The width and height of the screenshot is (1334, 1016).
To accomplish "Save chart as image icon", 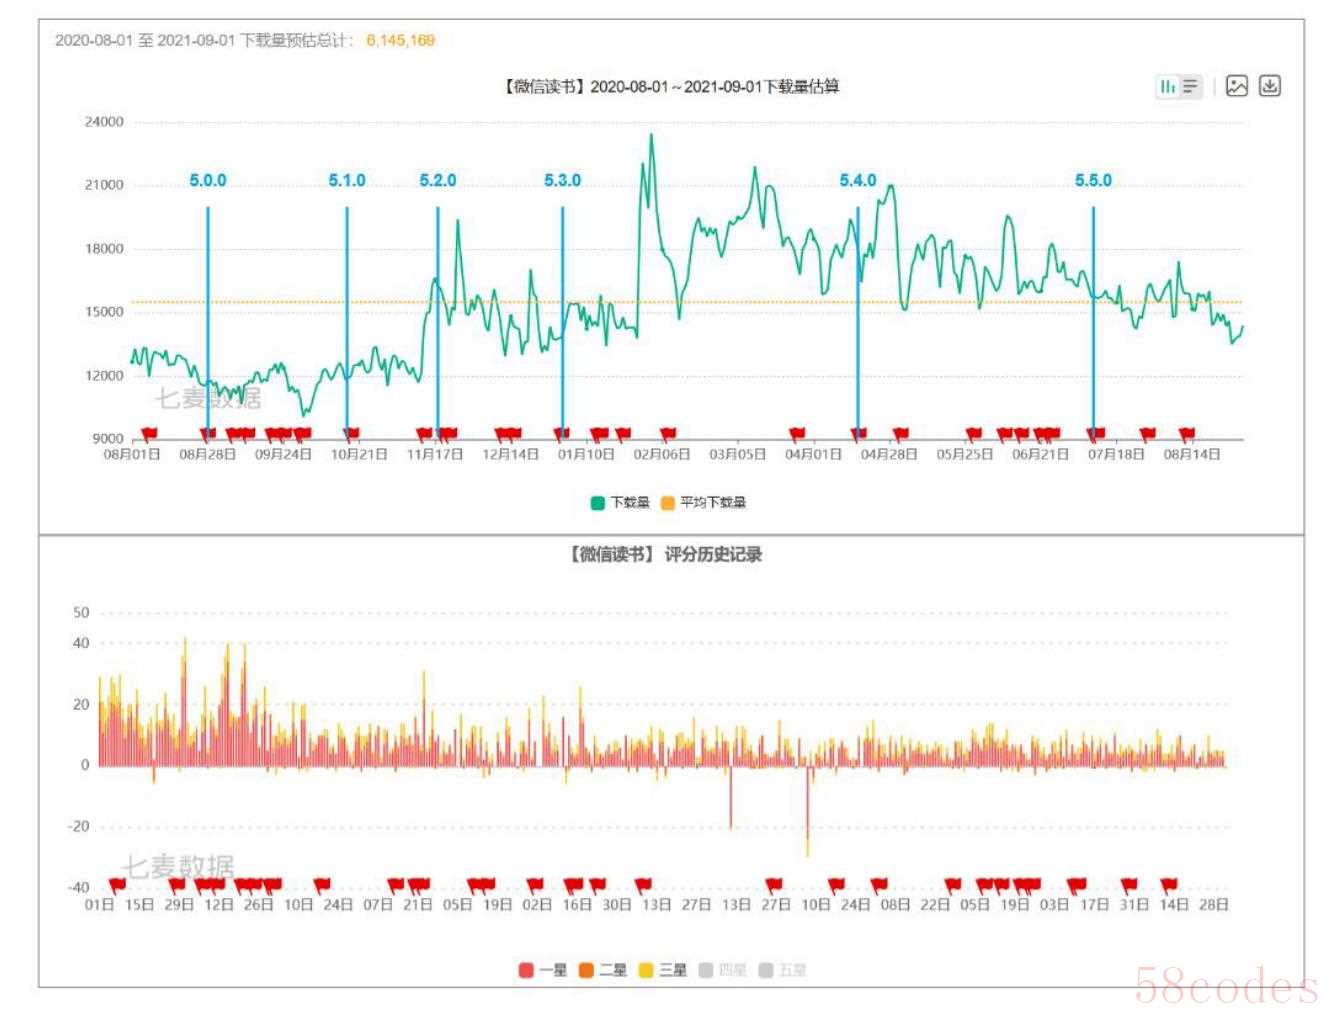I will (x=1237, y=87).
